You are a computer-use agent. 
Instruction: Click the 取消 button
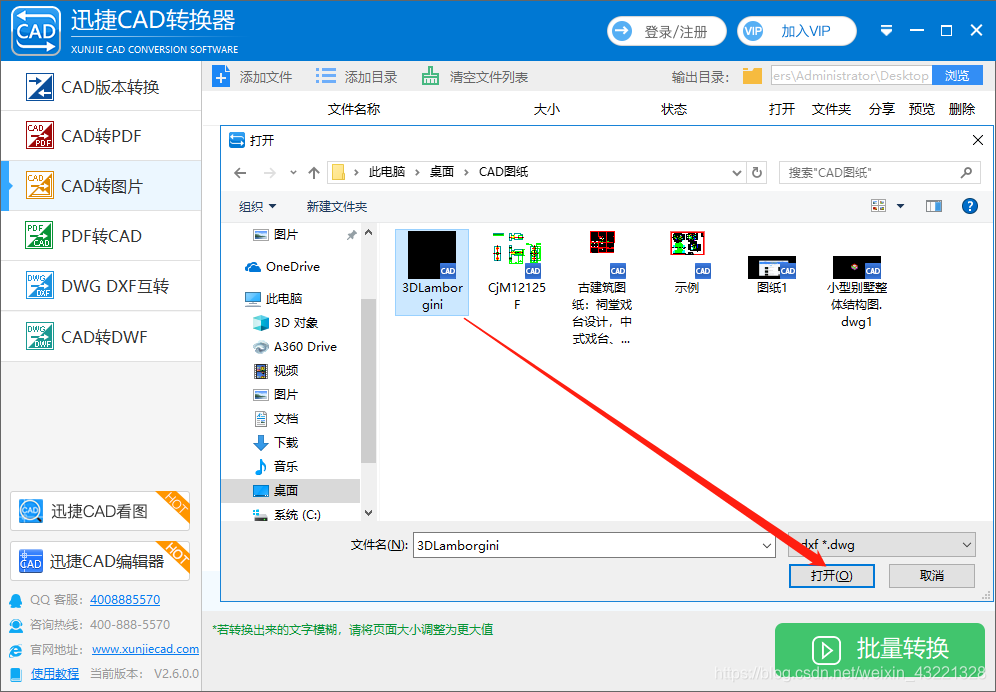[932, 576]
